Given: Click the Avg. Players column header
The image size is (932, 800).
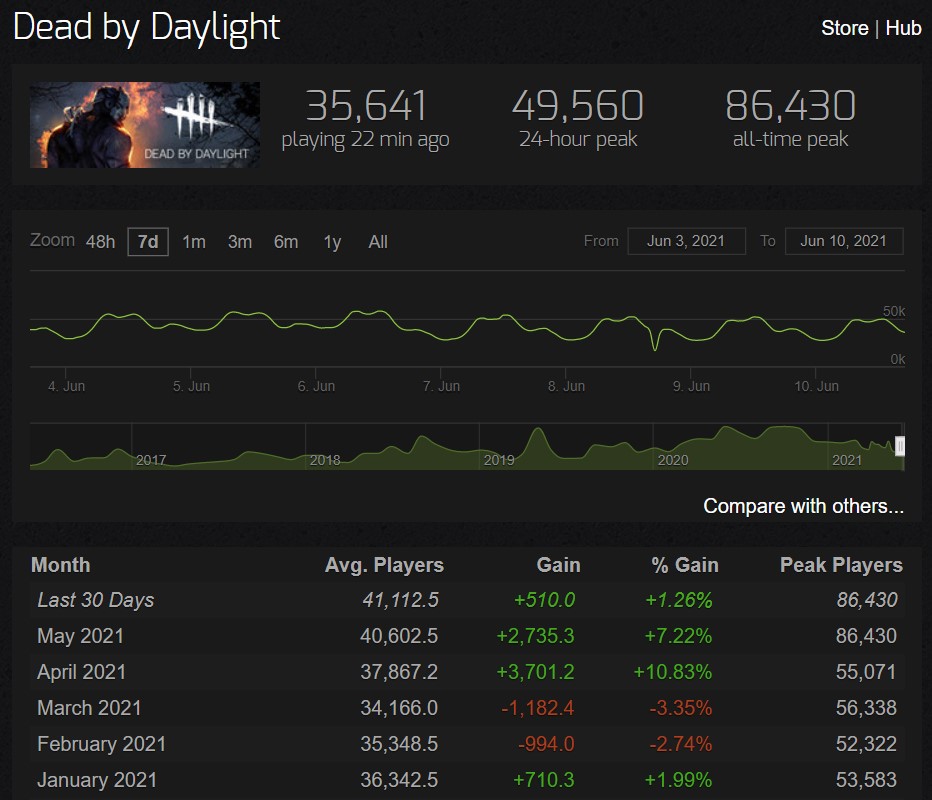Looking at the screenshot, I should [384, 565].
